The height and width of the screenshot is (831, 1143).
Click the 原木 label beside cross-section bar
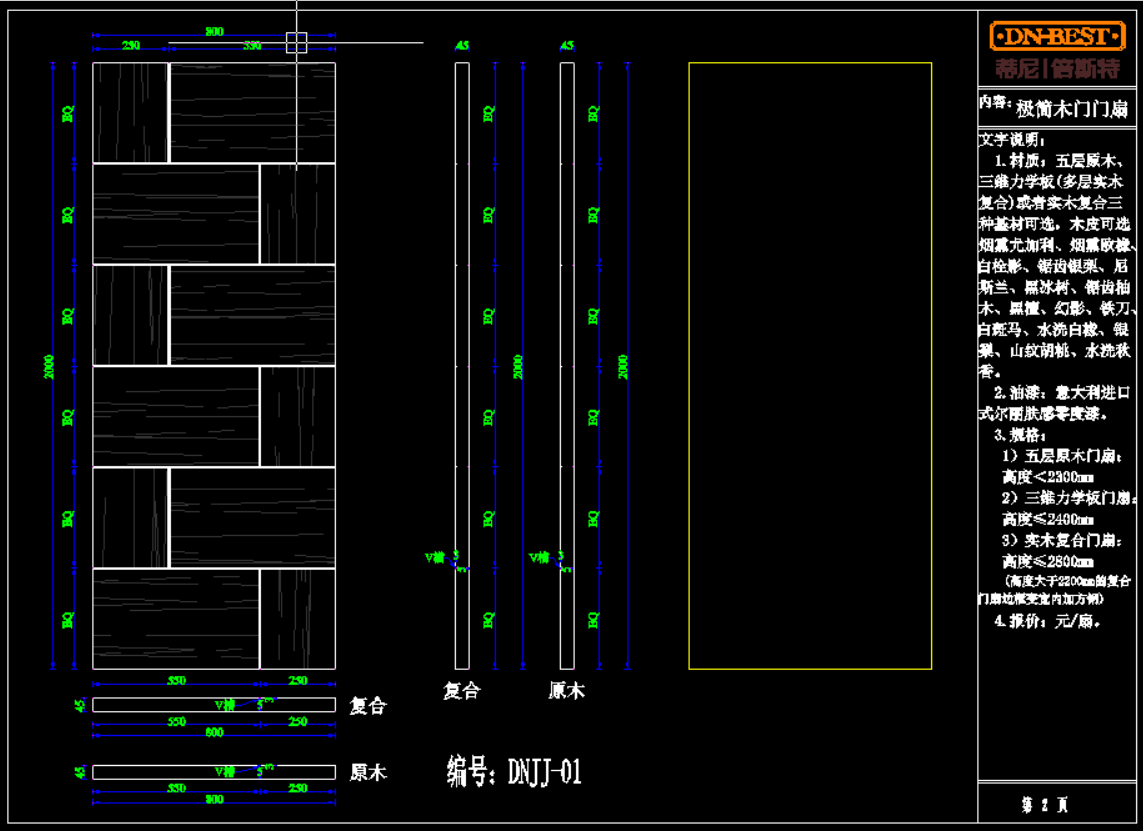(367, 773)
